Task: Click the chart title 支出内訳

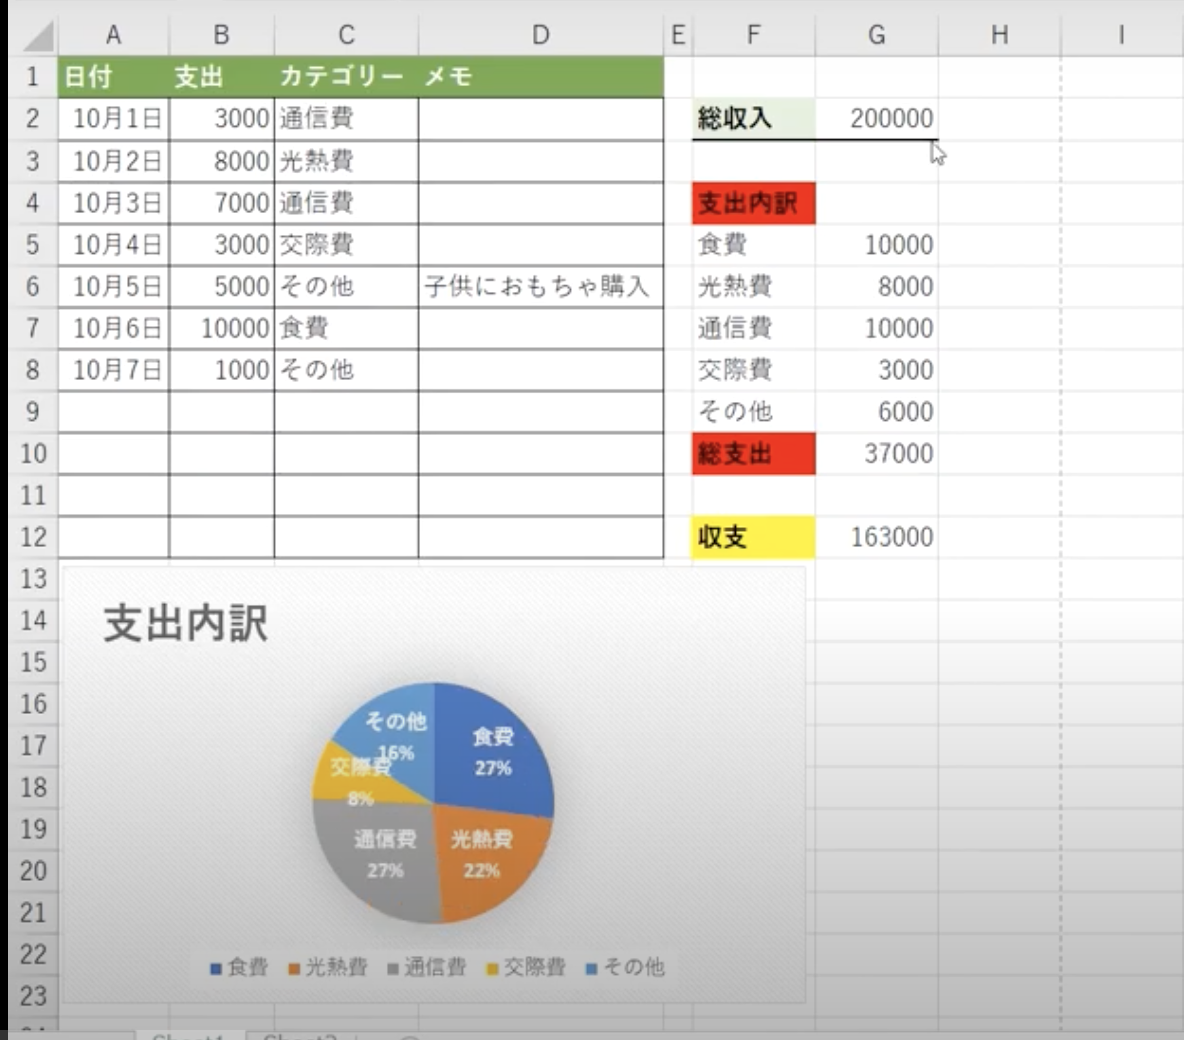Action: click(x=186, y=624)
